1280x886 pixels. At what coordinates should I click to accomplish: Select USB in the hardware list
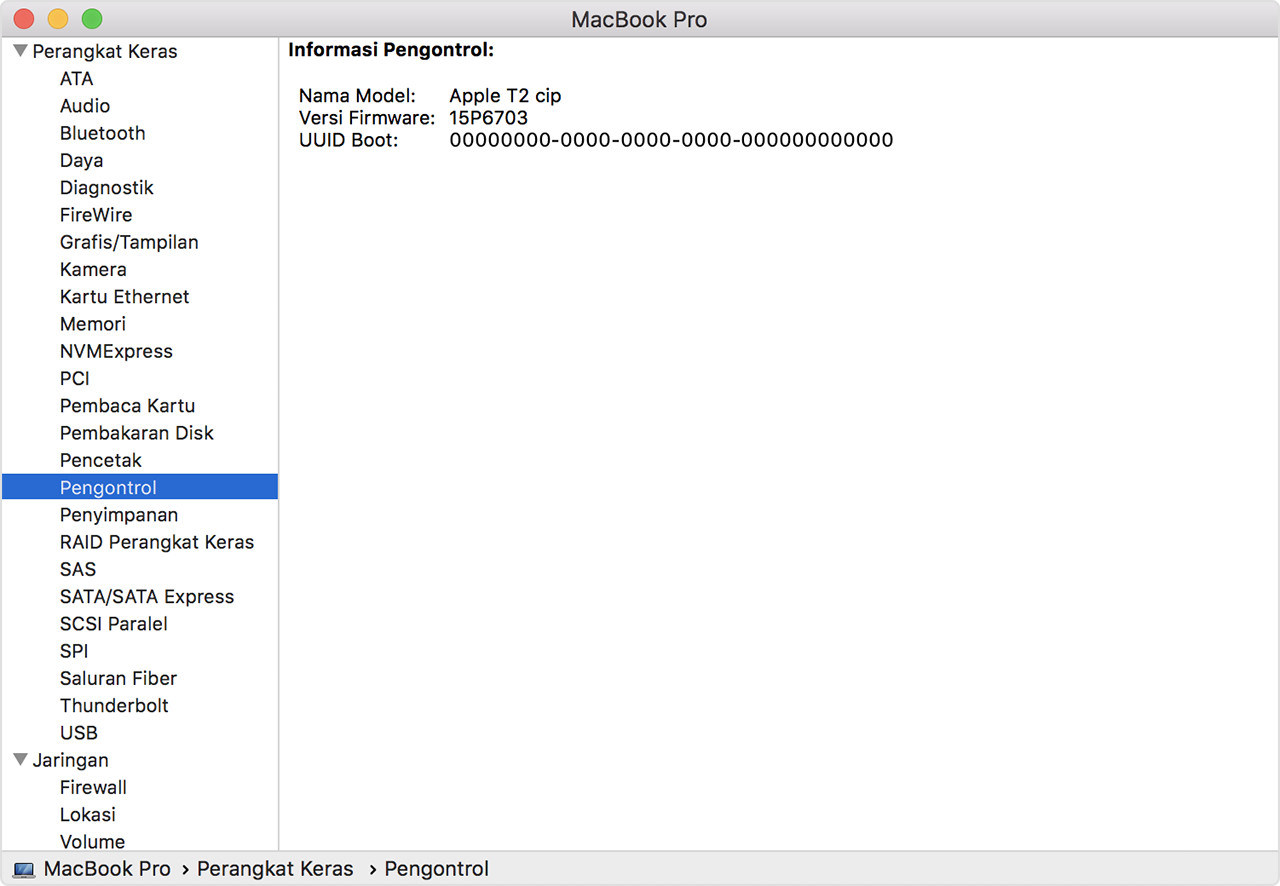coord(79,733)
